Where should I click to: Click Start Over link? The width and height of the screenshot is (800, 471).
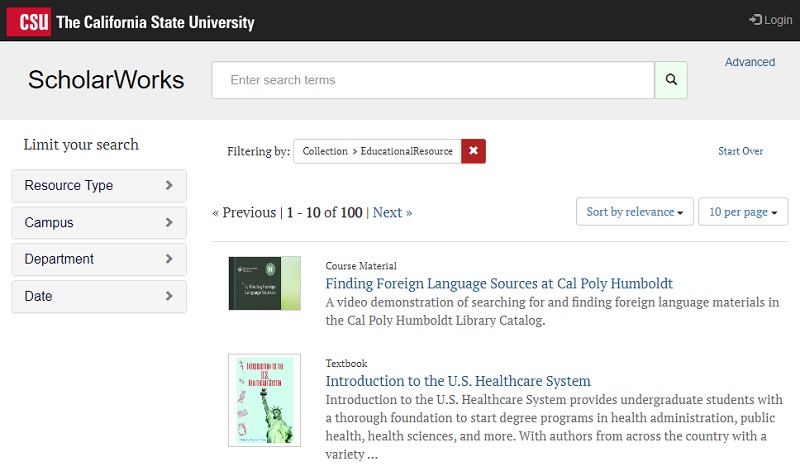click(740, 151)
